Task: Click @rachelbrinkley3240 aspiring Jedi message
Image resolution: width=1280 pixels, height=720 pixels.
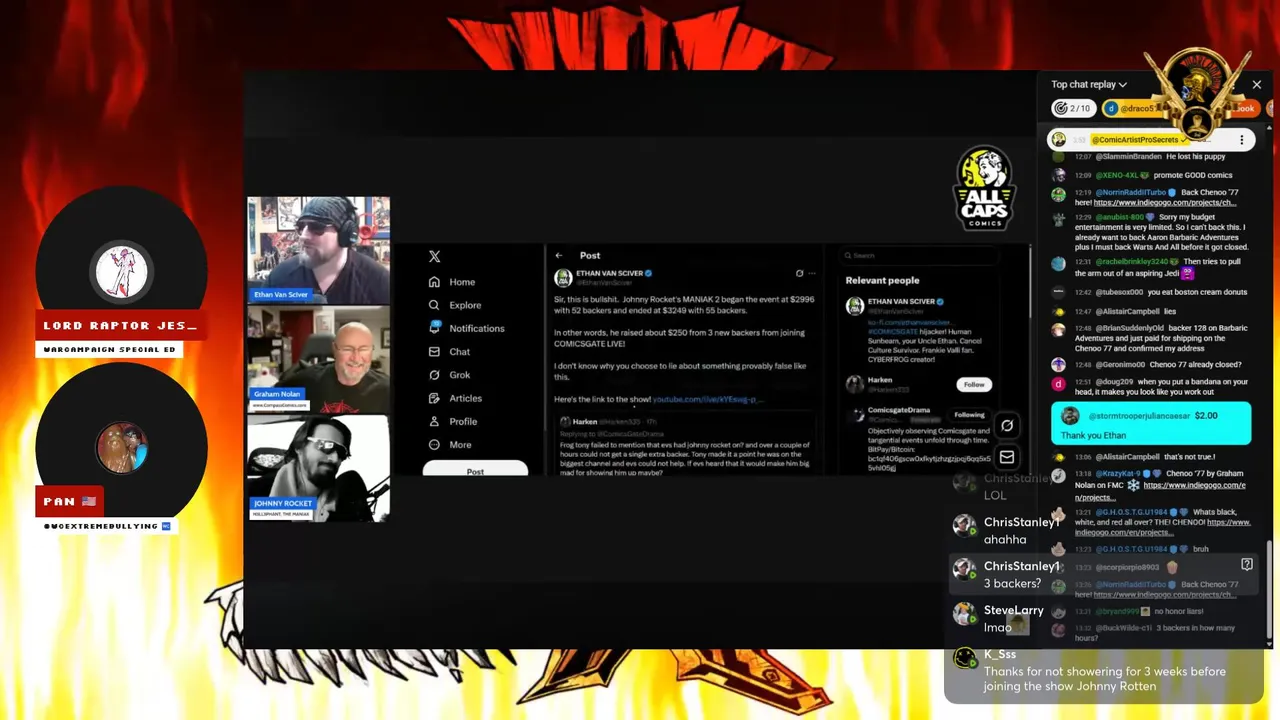Action: tap(1148, 267)
